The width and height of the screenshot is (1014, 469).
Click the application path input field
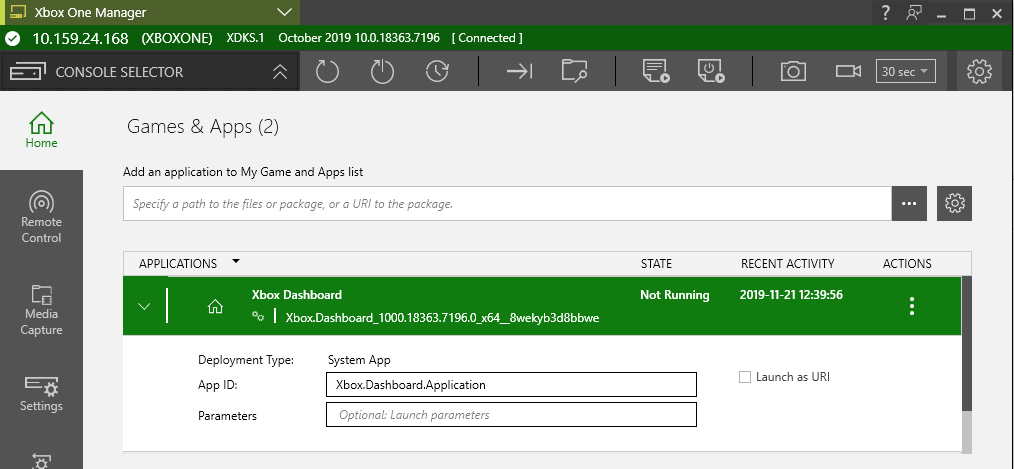point(508,204)
